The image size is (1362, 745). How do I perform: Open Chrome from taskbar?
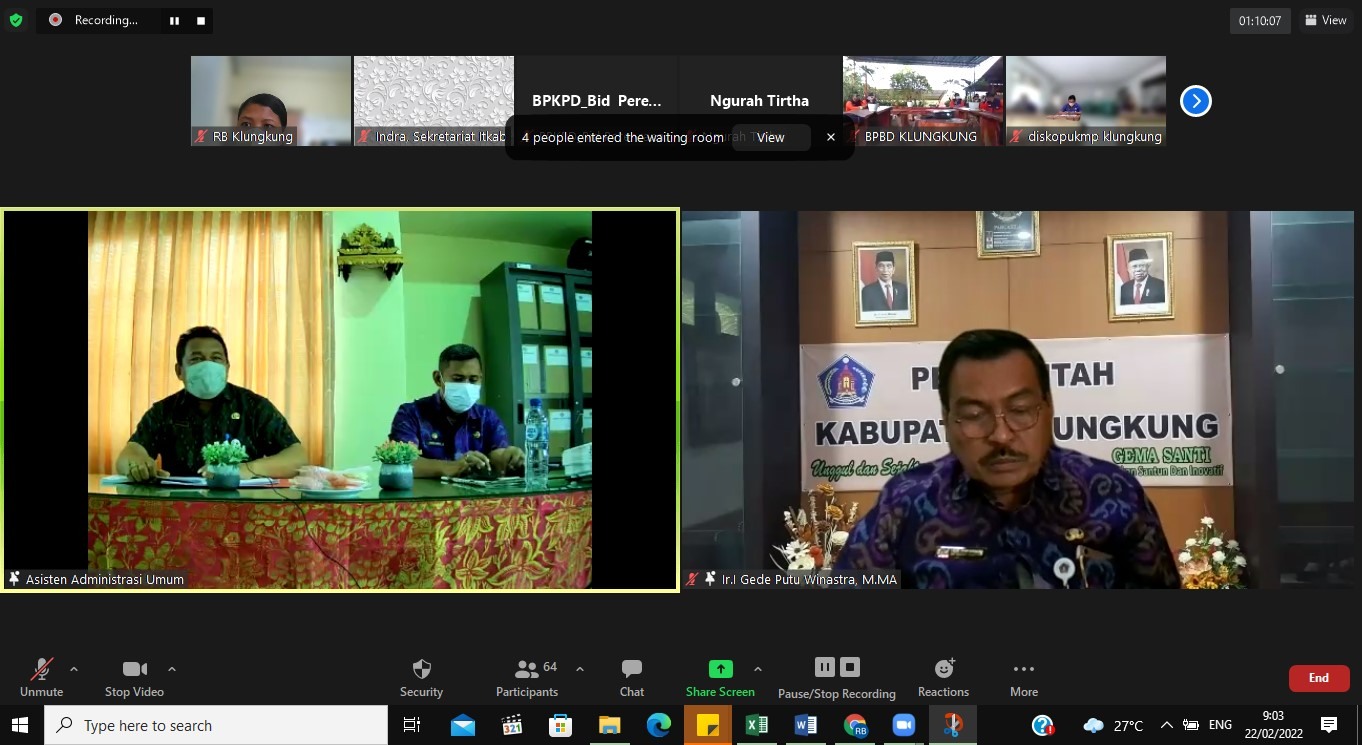coord(855,725)
